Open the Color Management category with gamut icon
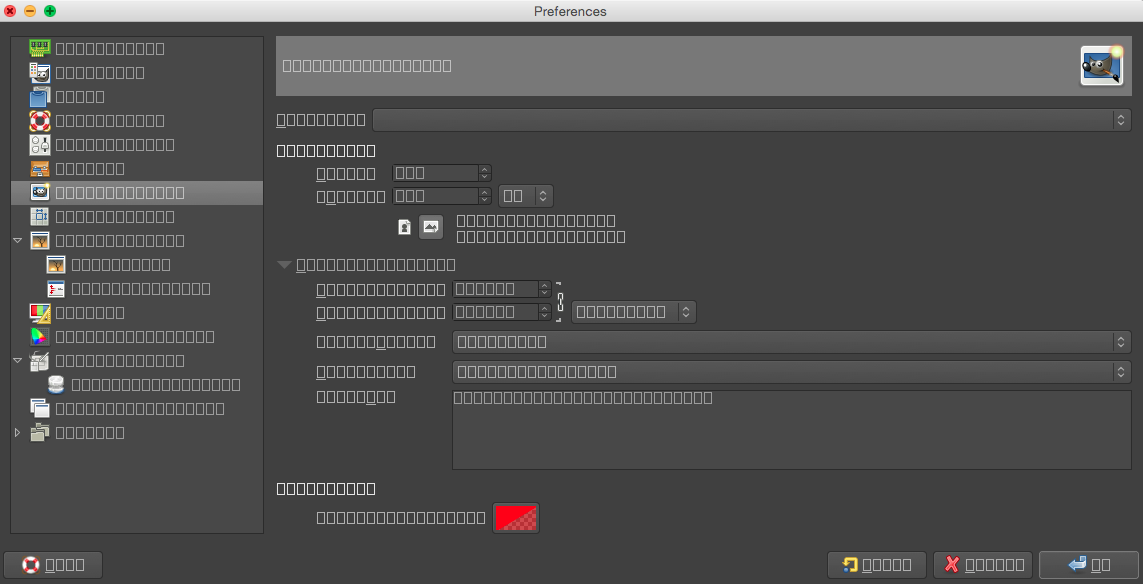Screen dimensions: 1143x584 click(137, 337)
